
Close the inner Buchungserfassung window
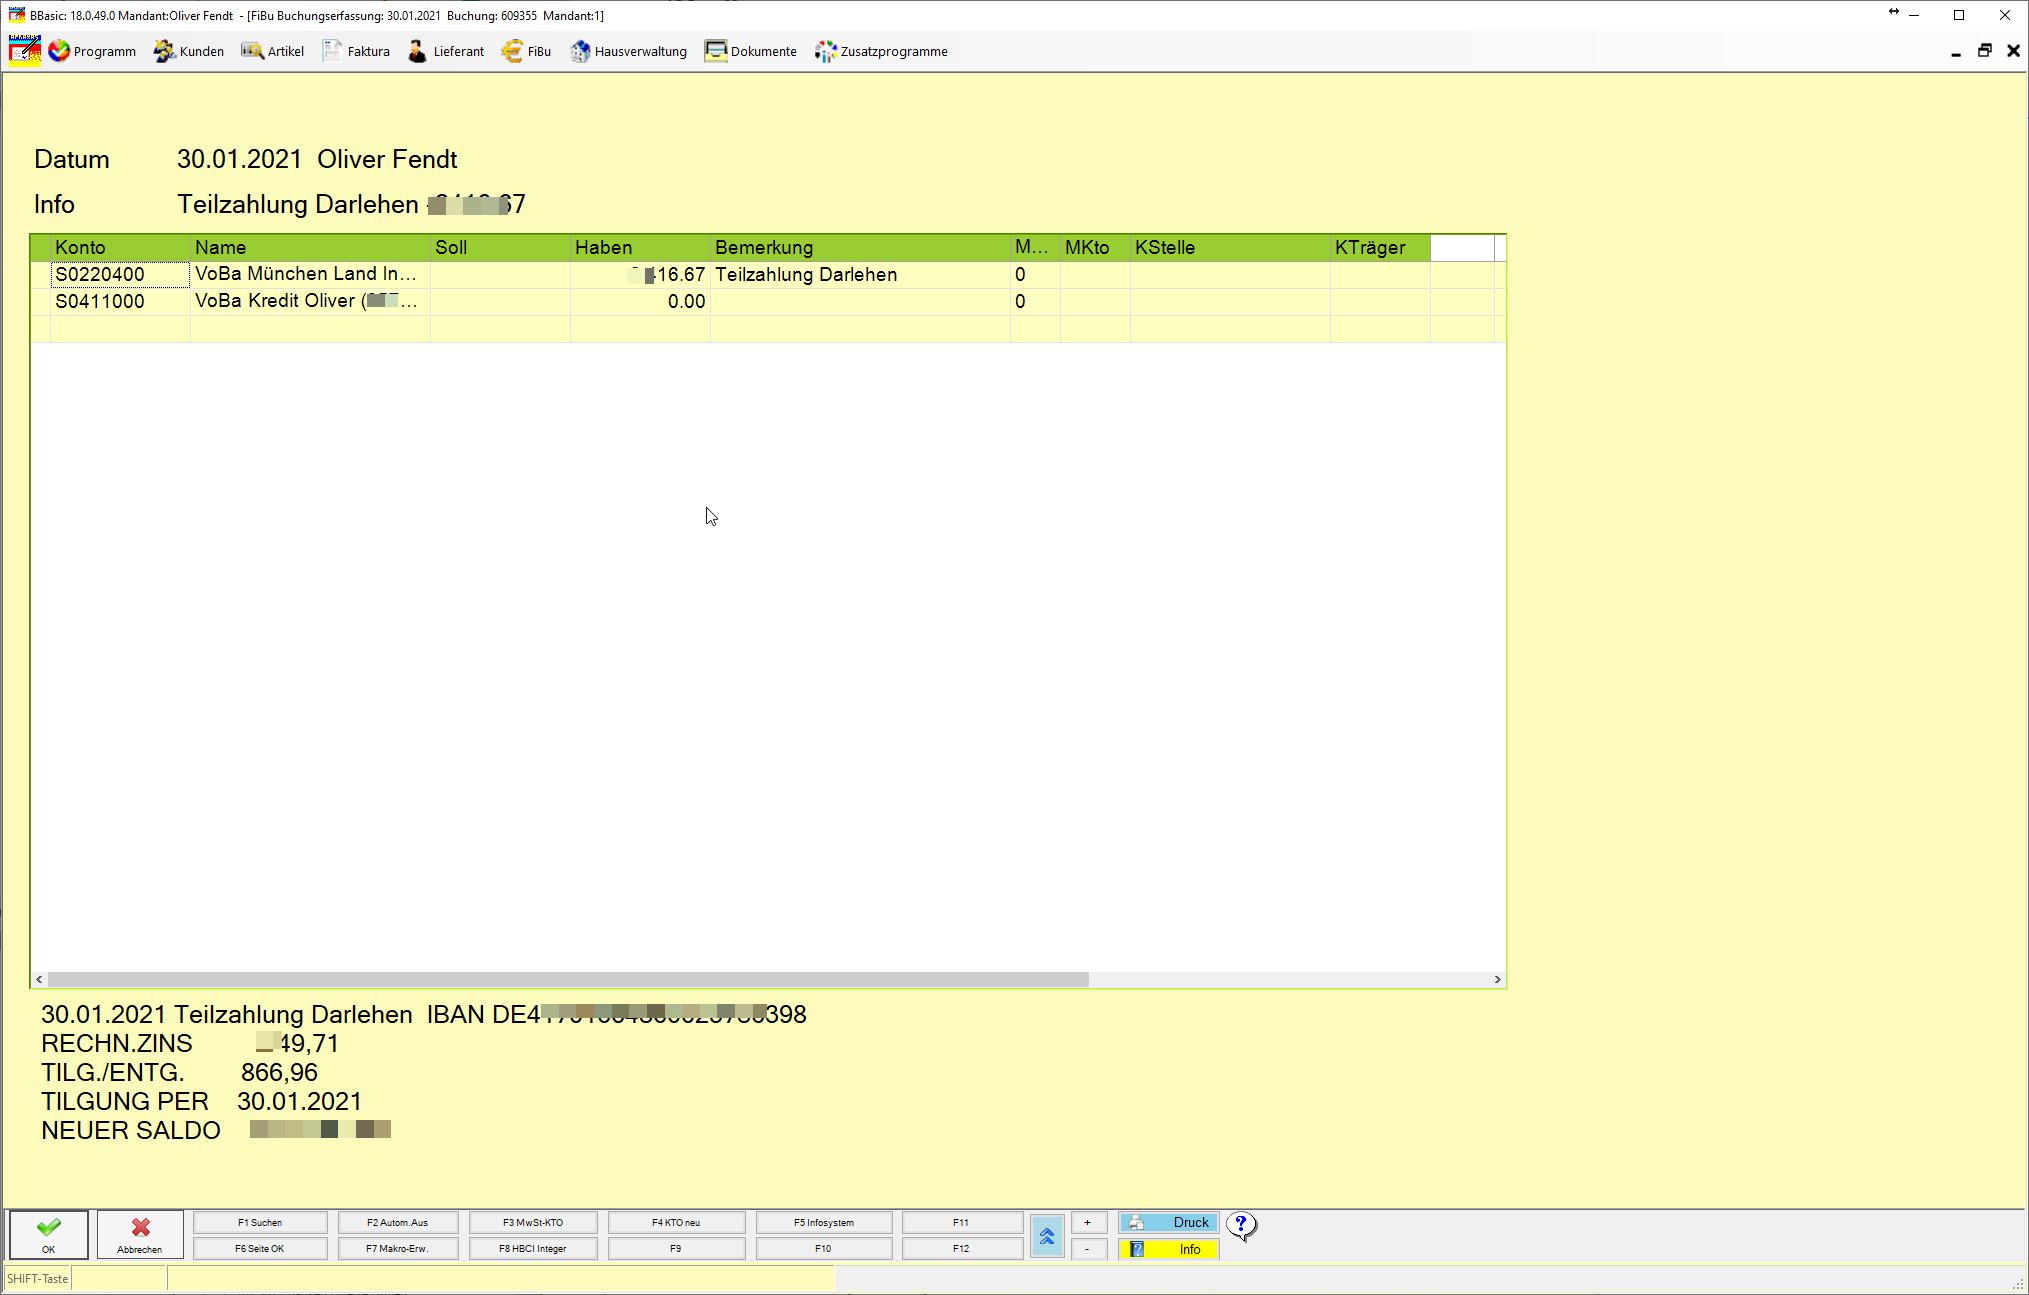pyautogui.click(x=2013, y=51)
